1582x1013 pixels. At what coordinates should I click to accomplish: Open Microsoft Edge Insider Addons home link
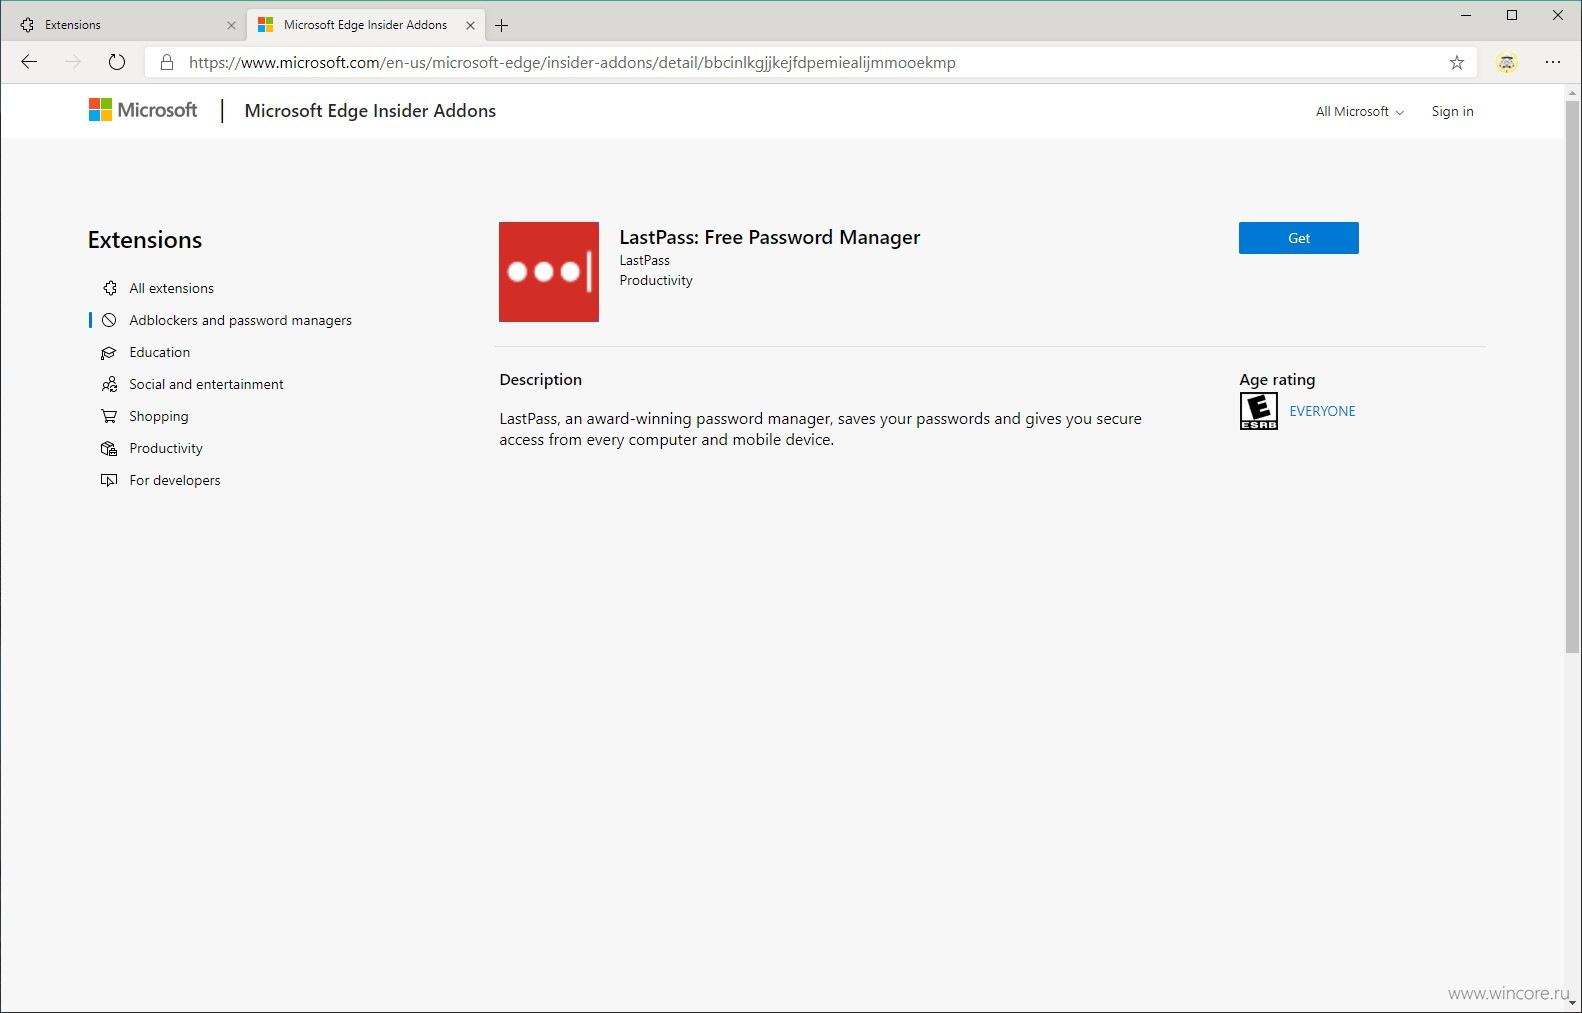[370, 111]
